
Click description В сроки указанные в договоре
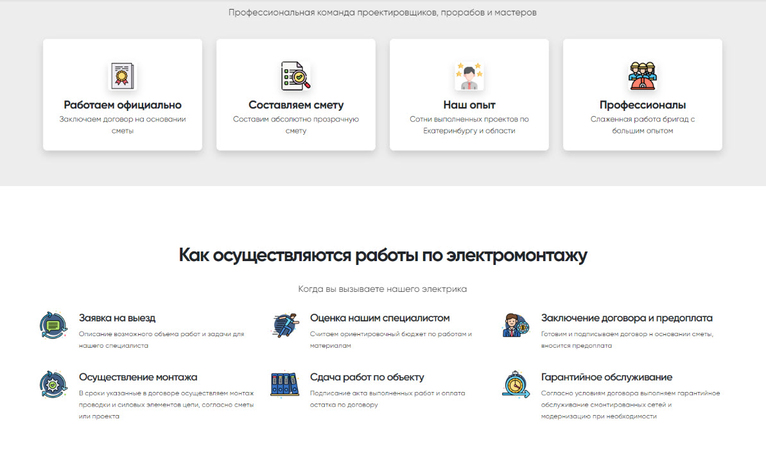click(x=166, y=405)
